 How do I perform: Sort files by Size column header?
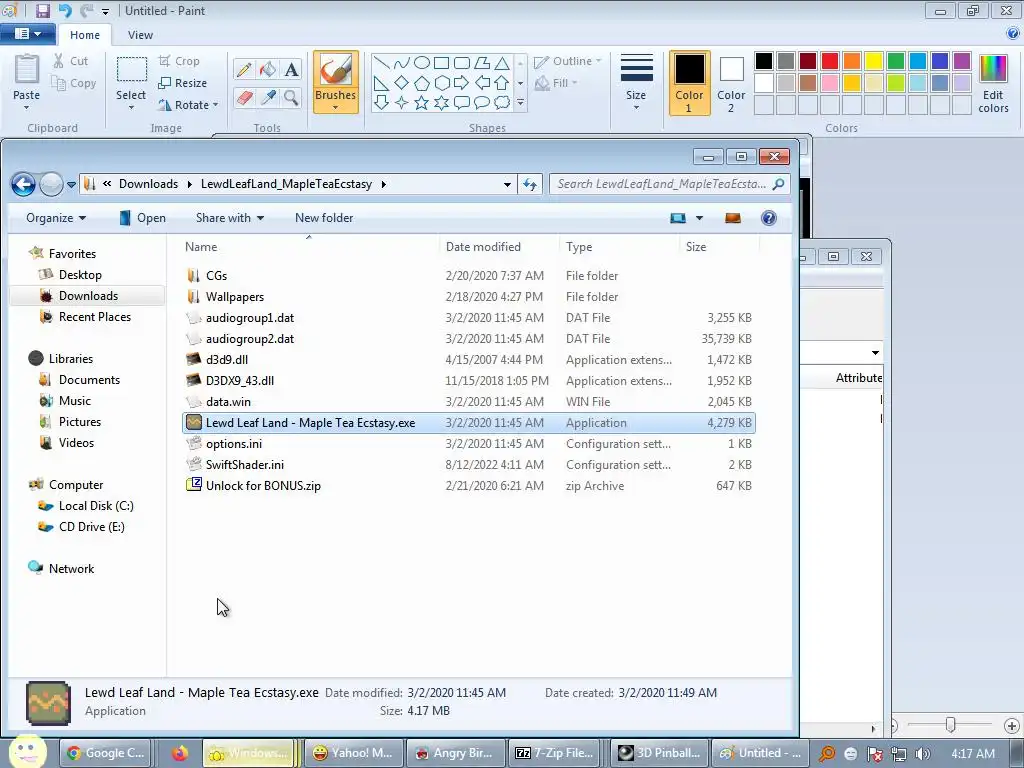(719, 247)
